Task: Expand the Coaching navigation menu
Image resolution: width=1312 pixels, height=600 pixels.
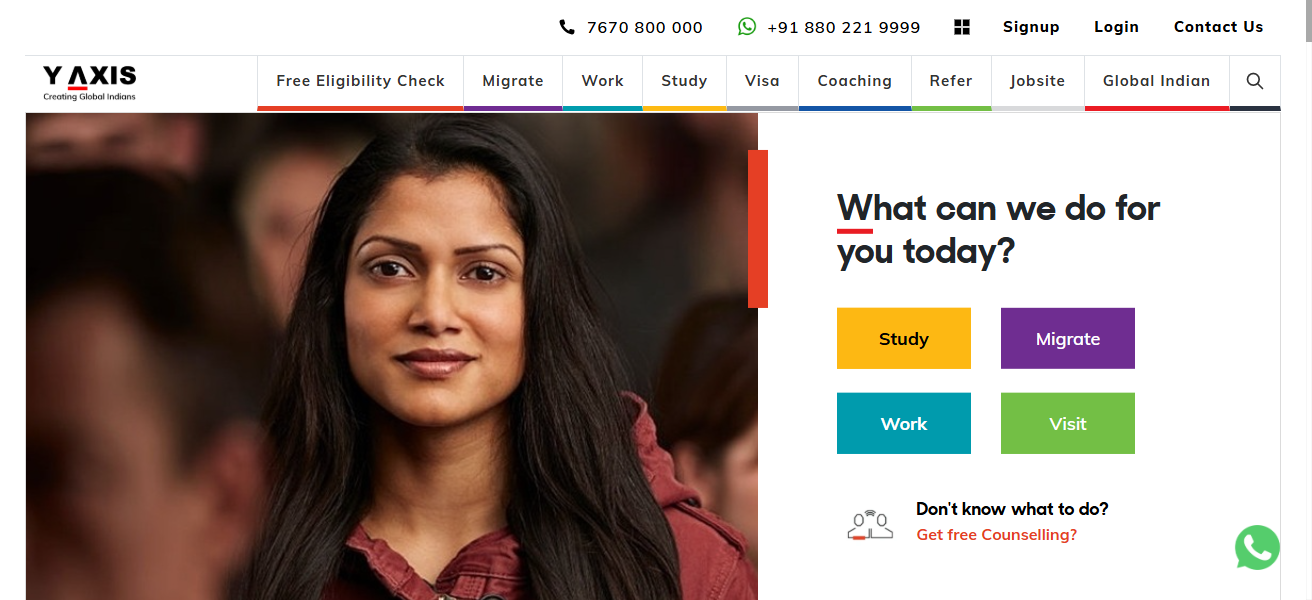Action: coord(855,81)
